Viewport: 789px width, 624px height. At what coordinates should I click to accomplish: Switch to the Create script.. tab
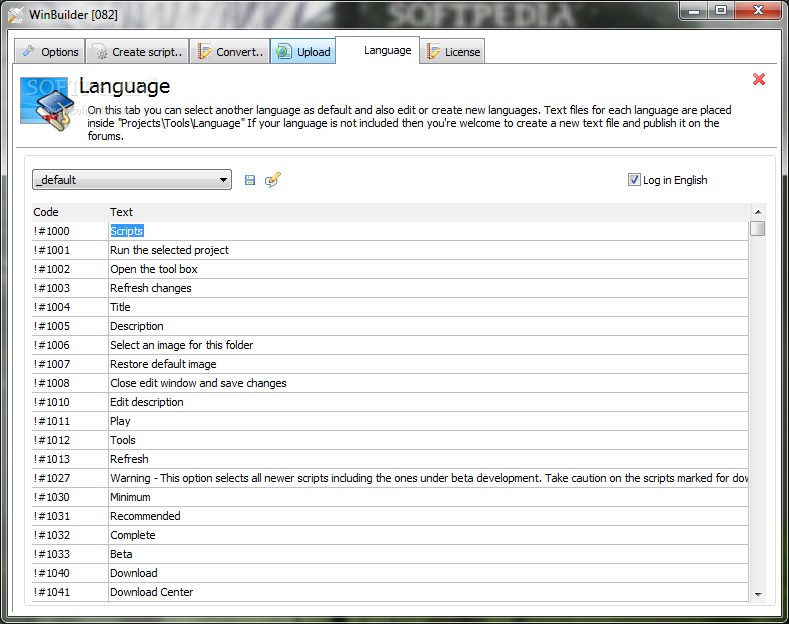coord(137,52)
